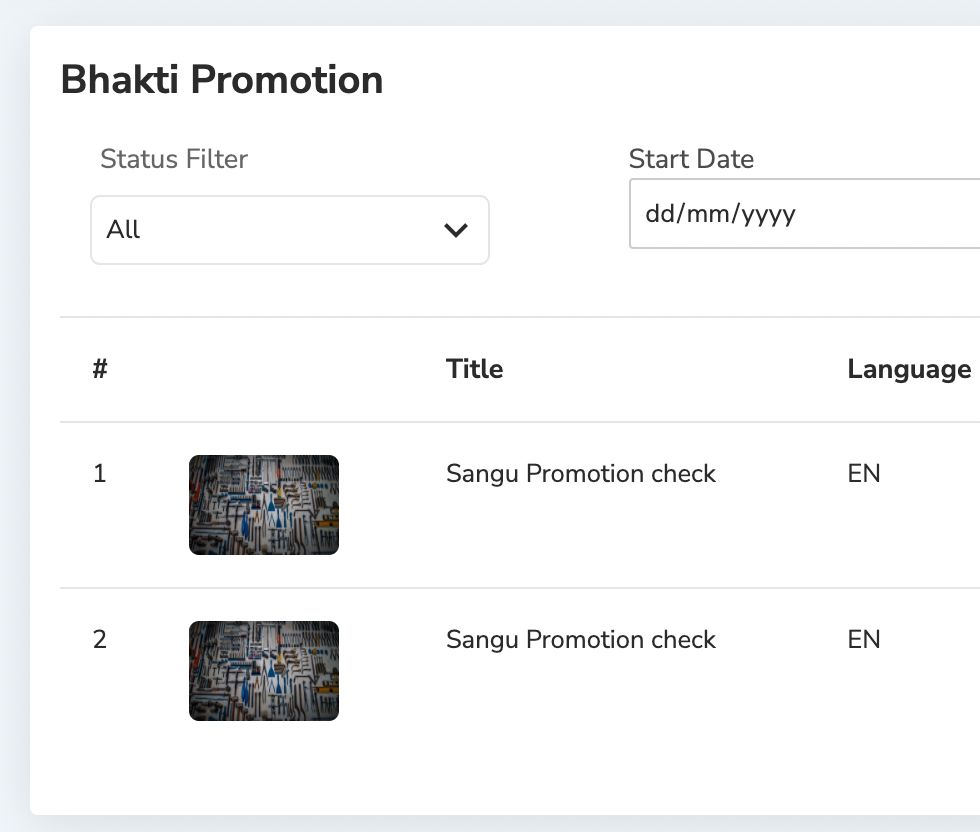Click the Language column header
This screenshot has height=832, width=980.
pos(909,369)
